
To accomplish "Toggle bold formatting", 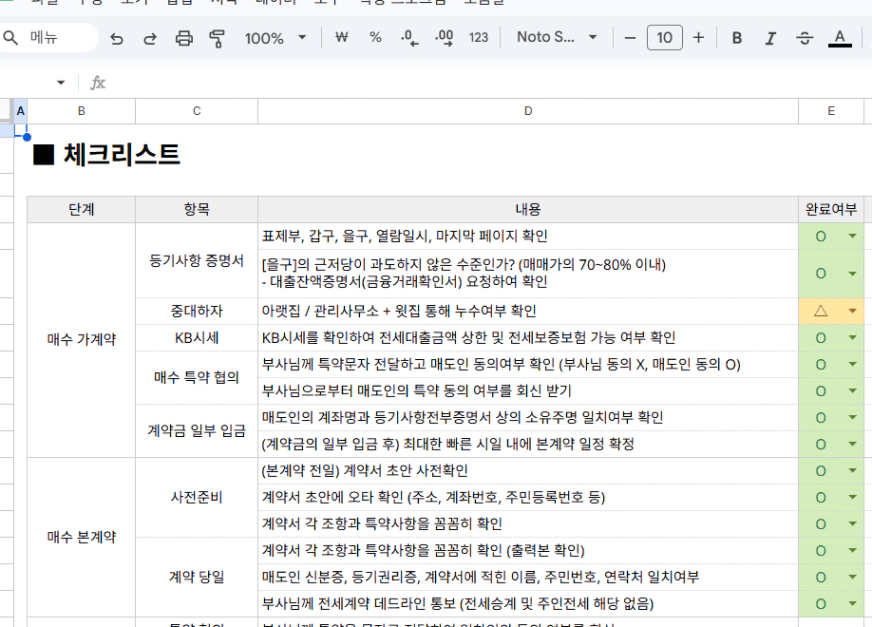I will tap(737, 38).
